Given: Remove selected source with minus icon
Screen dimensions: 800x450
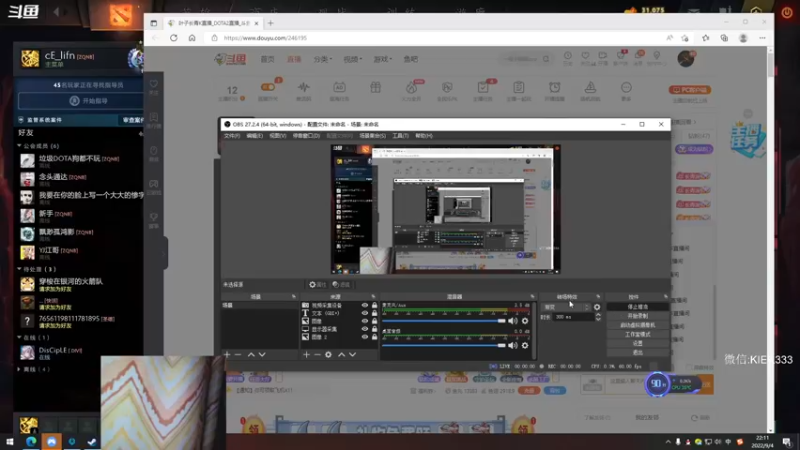Looking at the screenshot, I should 317,354.
